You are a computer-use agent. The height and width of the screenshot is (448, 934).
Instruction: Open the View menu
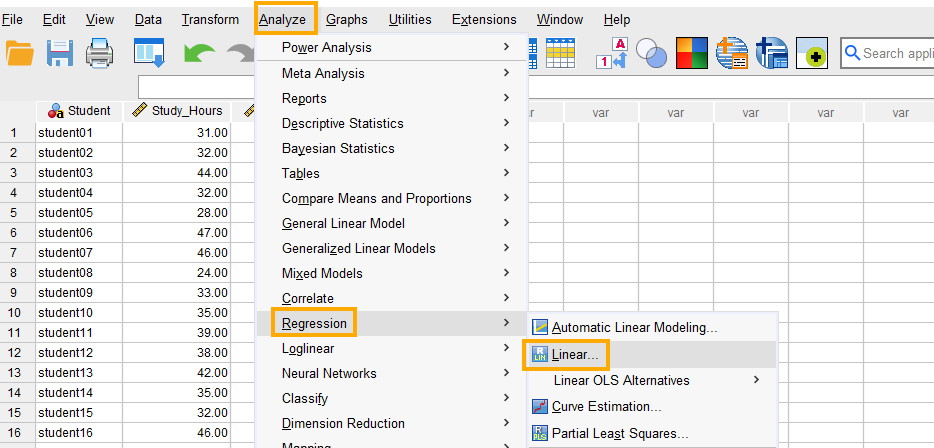click(99, 20)
